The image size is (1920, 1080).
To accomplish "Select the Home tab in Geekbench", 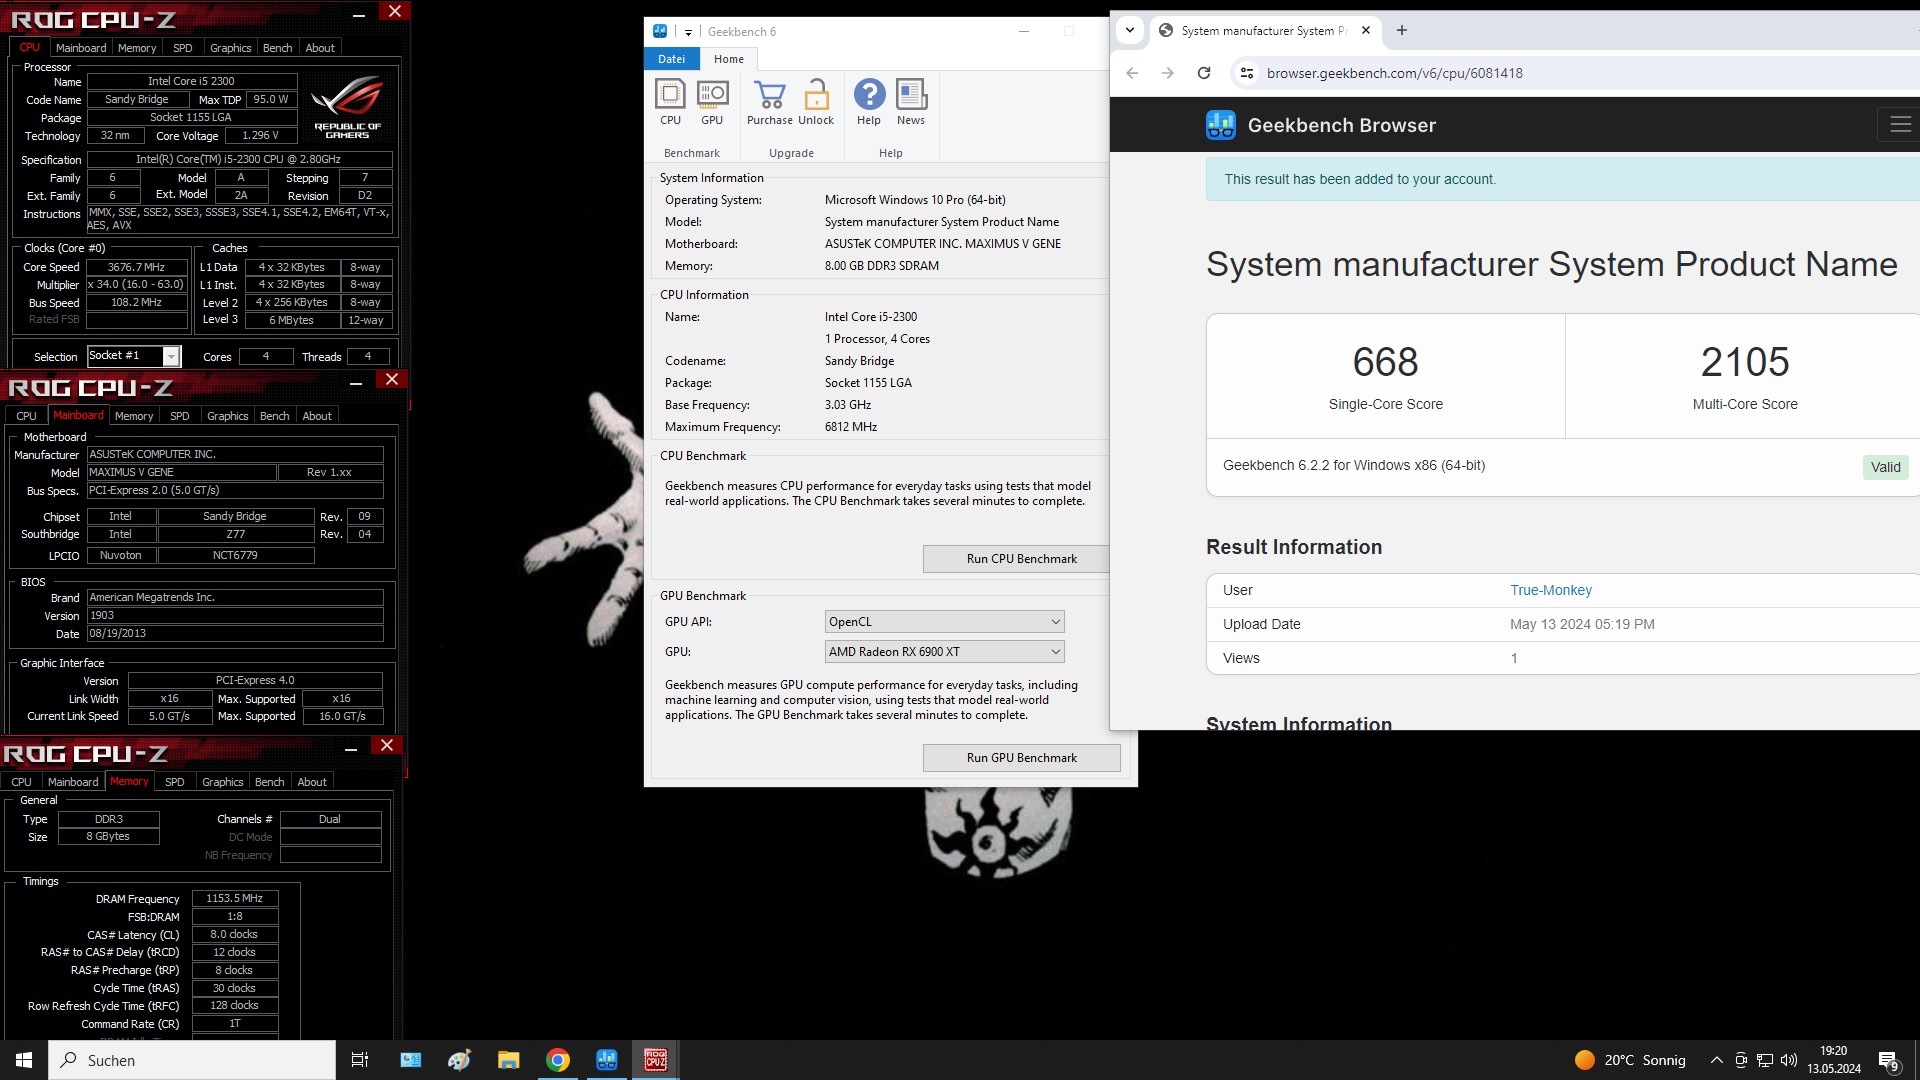I will click(x=729, y=59).
